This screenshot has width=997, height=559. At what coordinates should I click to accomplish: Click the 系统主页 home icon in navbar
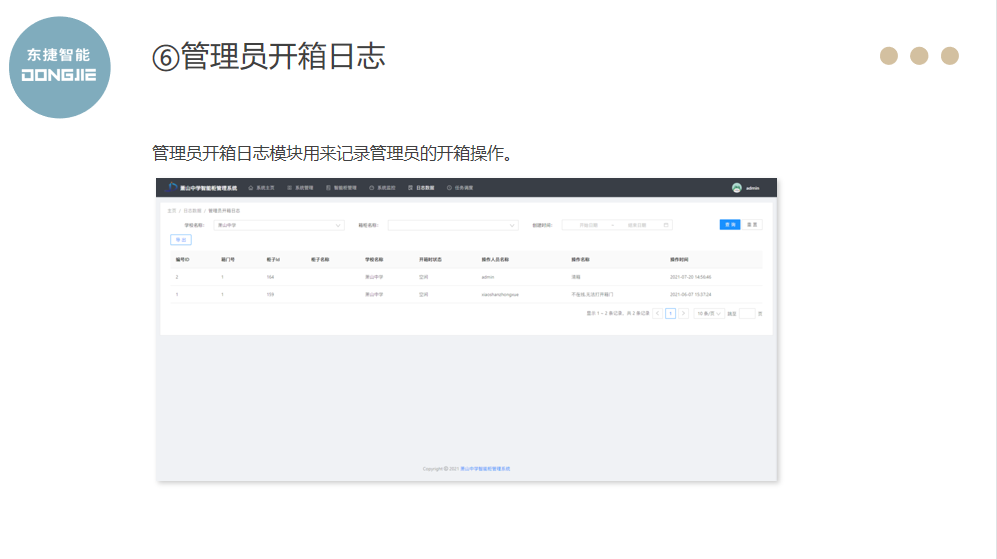(251, 187)
